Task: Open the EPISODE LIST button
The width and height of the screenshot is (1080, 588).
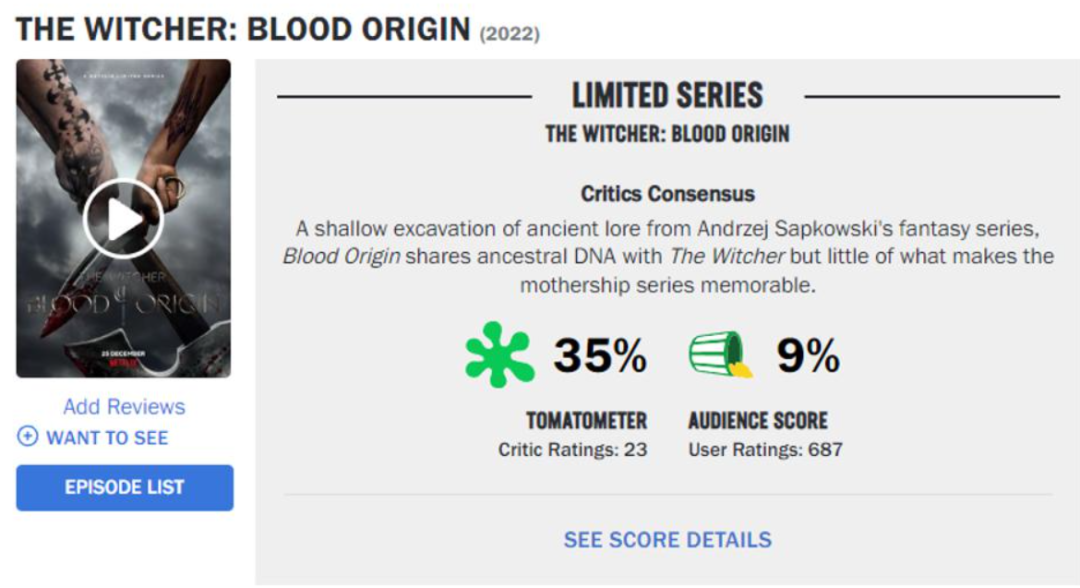Action: pyautogui.click(x=125, y=487)
